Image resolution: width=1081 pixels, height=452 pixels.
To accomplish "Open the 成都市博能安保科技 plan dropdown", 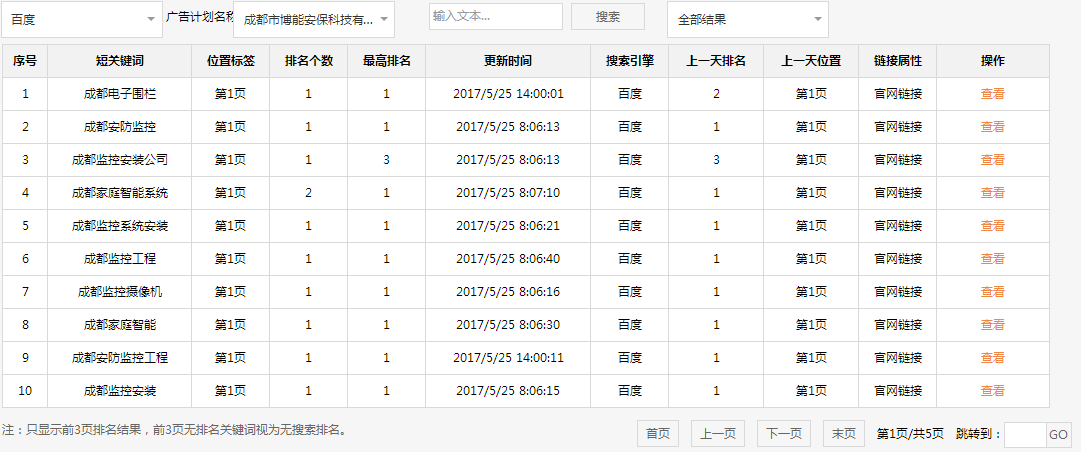I will tap(314, 19).
